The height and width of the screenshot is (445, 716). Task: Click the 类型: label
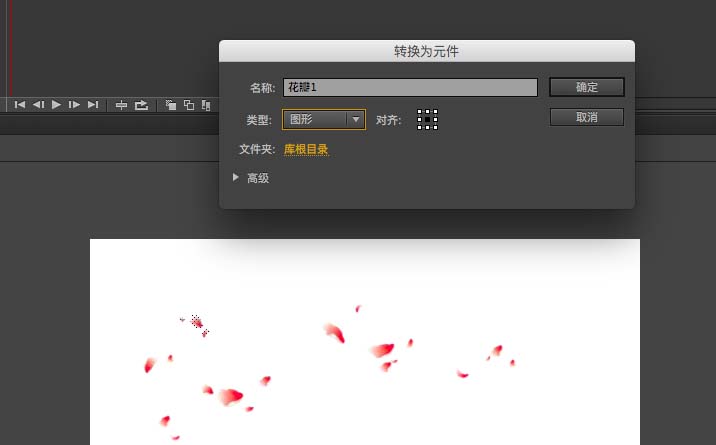259,120
